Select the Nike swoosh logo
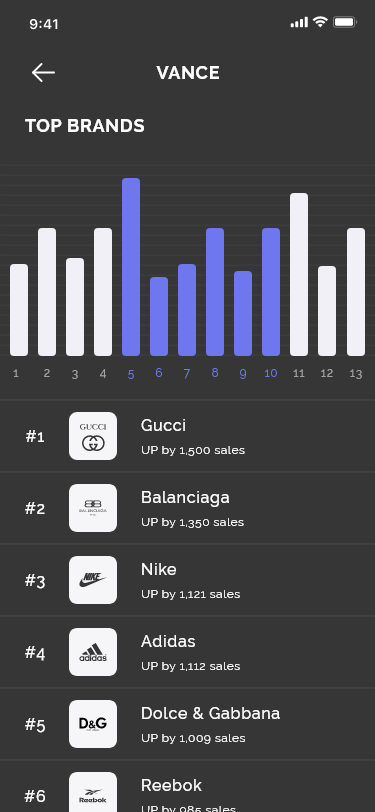The height and width of the screenshot is (812, 375). pos(93,580)
